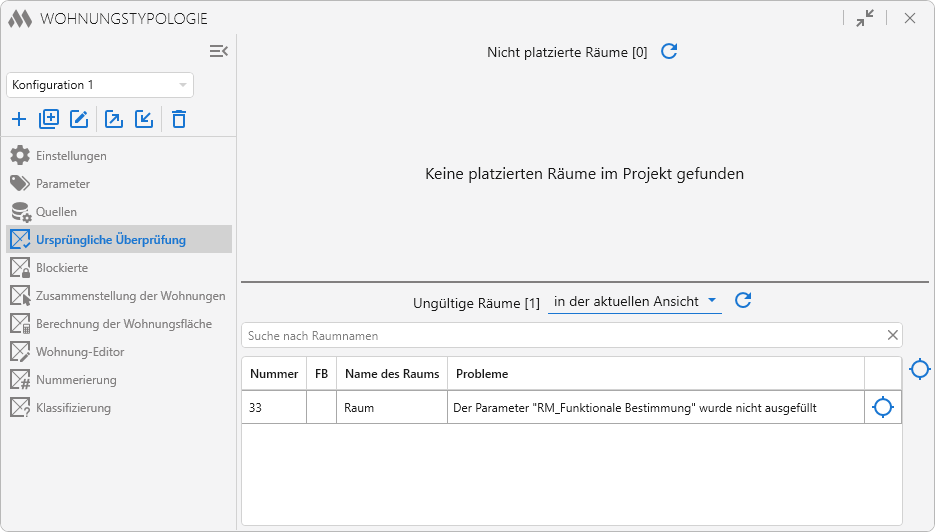Image resolution: width=935 pixels, height=532 pixels.
Task: Go to the Parameter section
Action: [63, 184]
